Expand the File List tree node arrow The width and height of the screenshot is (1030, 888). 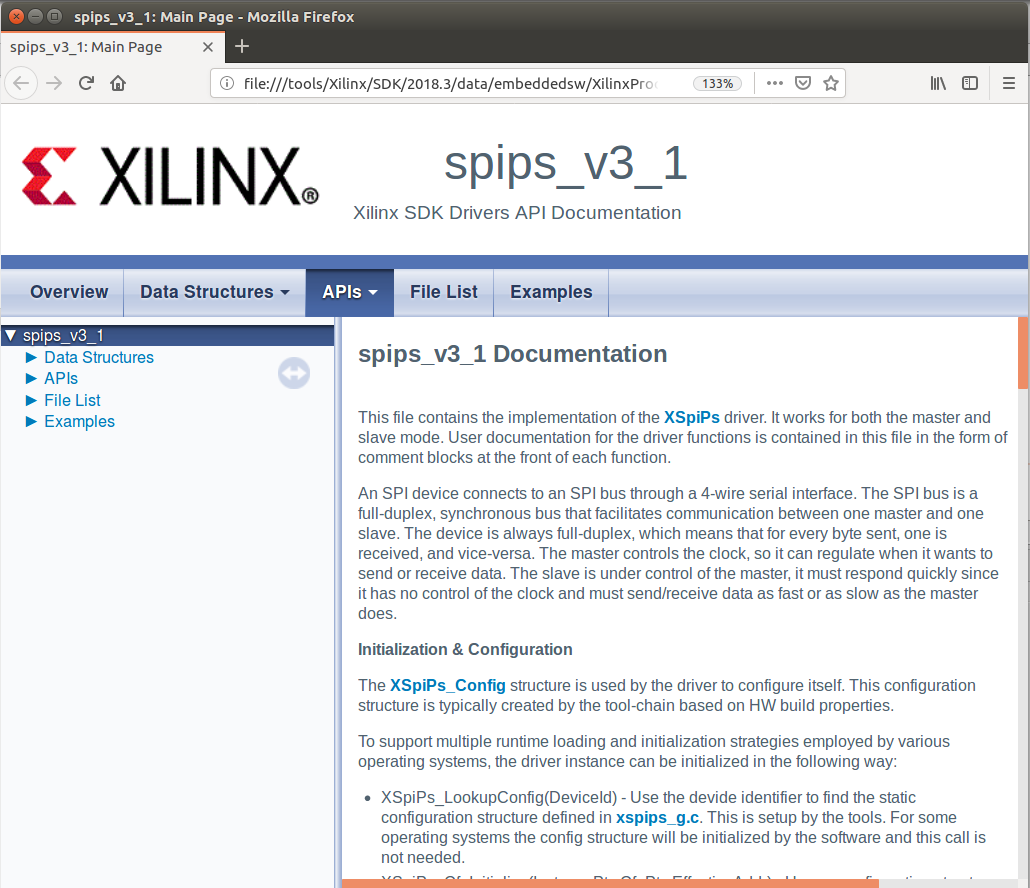31,400
